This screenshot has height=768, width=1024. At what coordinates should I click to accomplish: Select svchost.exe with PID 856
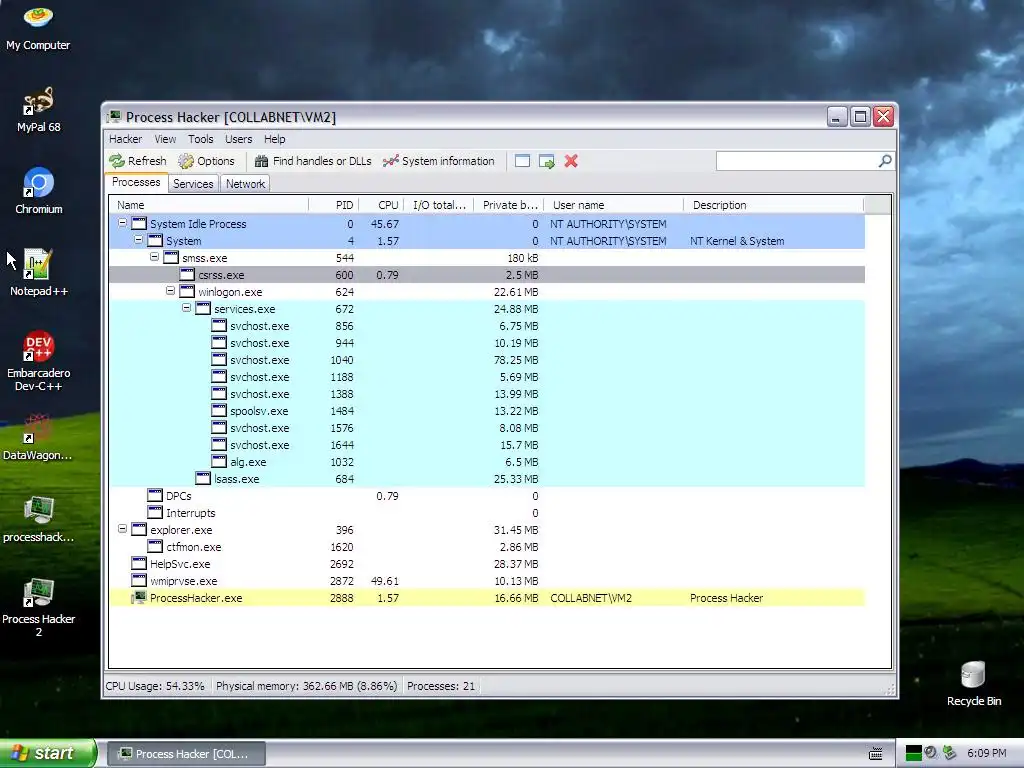487,326
